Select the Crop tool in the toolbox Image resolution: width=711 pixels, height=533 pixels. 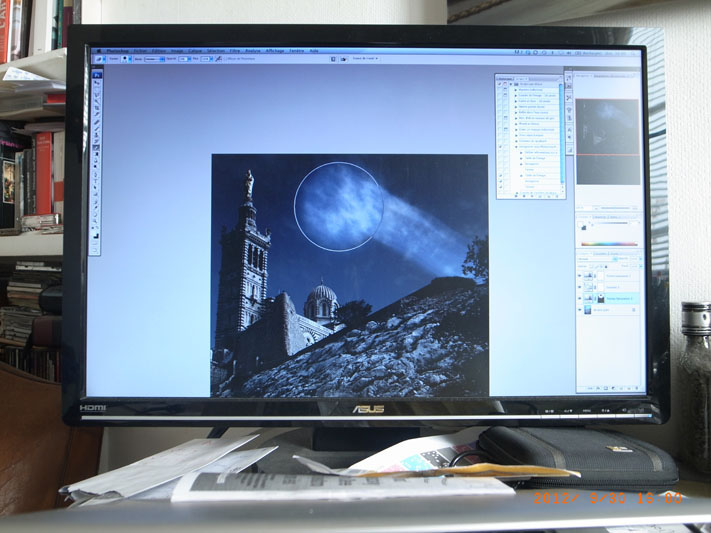point(97,108)
